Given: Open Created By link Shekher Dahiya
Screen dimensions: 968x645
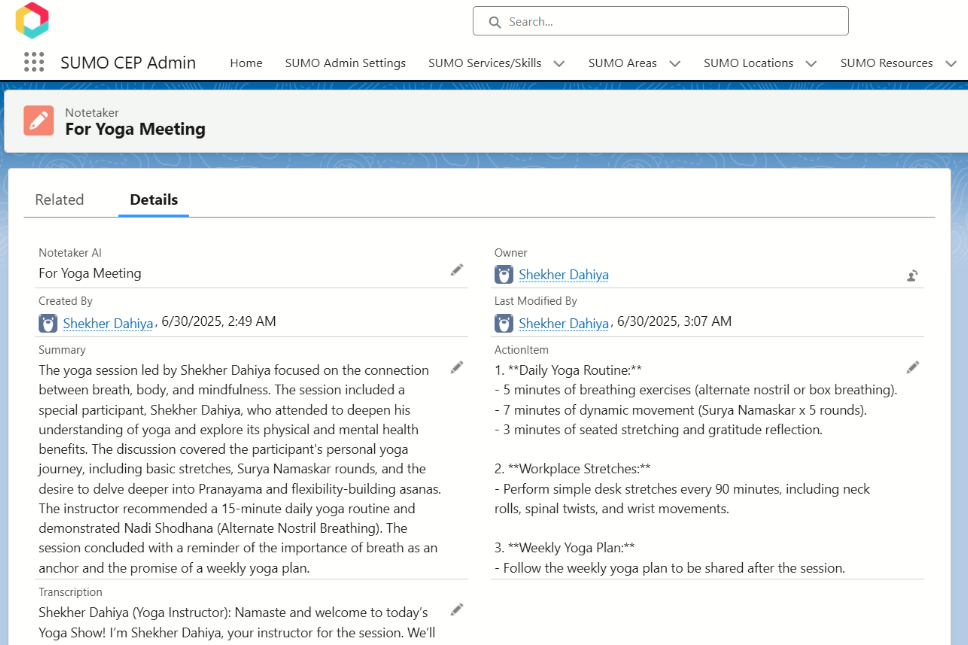Looking at the screenshot, I should [x=108, y=323].
